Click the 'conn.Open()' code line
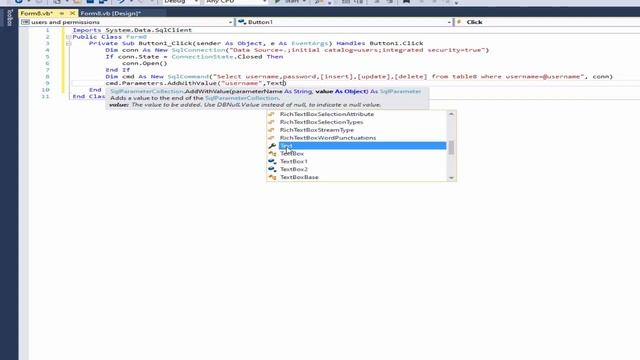 pos(144,63)
